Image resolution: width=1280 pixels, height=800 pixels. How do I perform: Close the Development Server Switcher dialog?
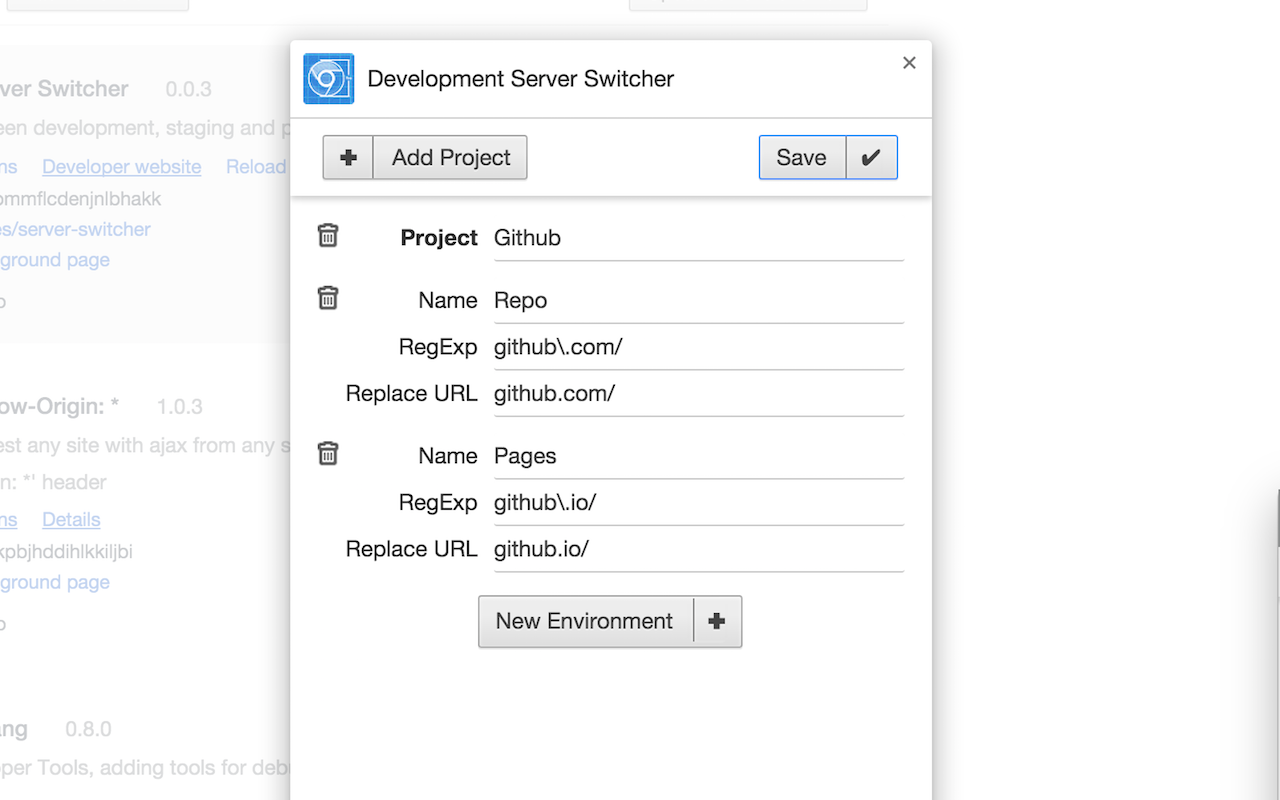click(909, 62)
